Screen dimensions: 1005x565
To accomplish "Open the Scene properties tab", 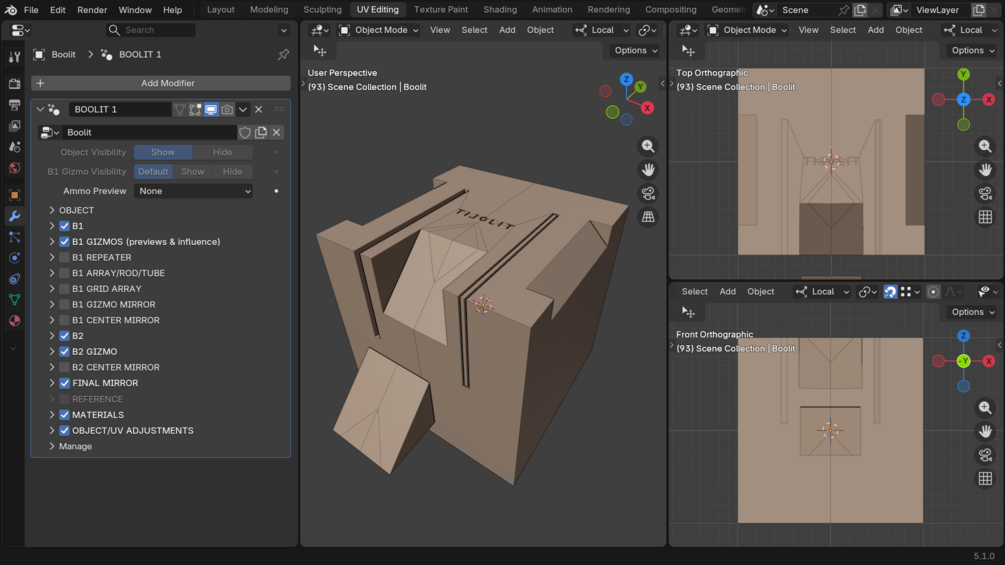I will [x=14, y=147].
